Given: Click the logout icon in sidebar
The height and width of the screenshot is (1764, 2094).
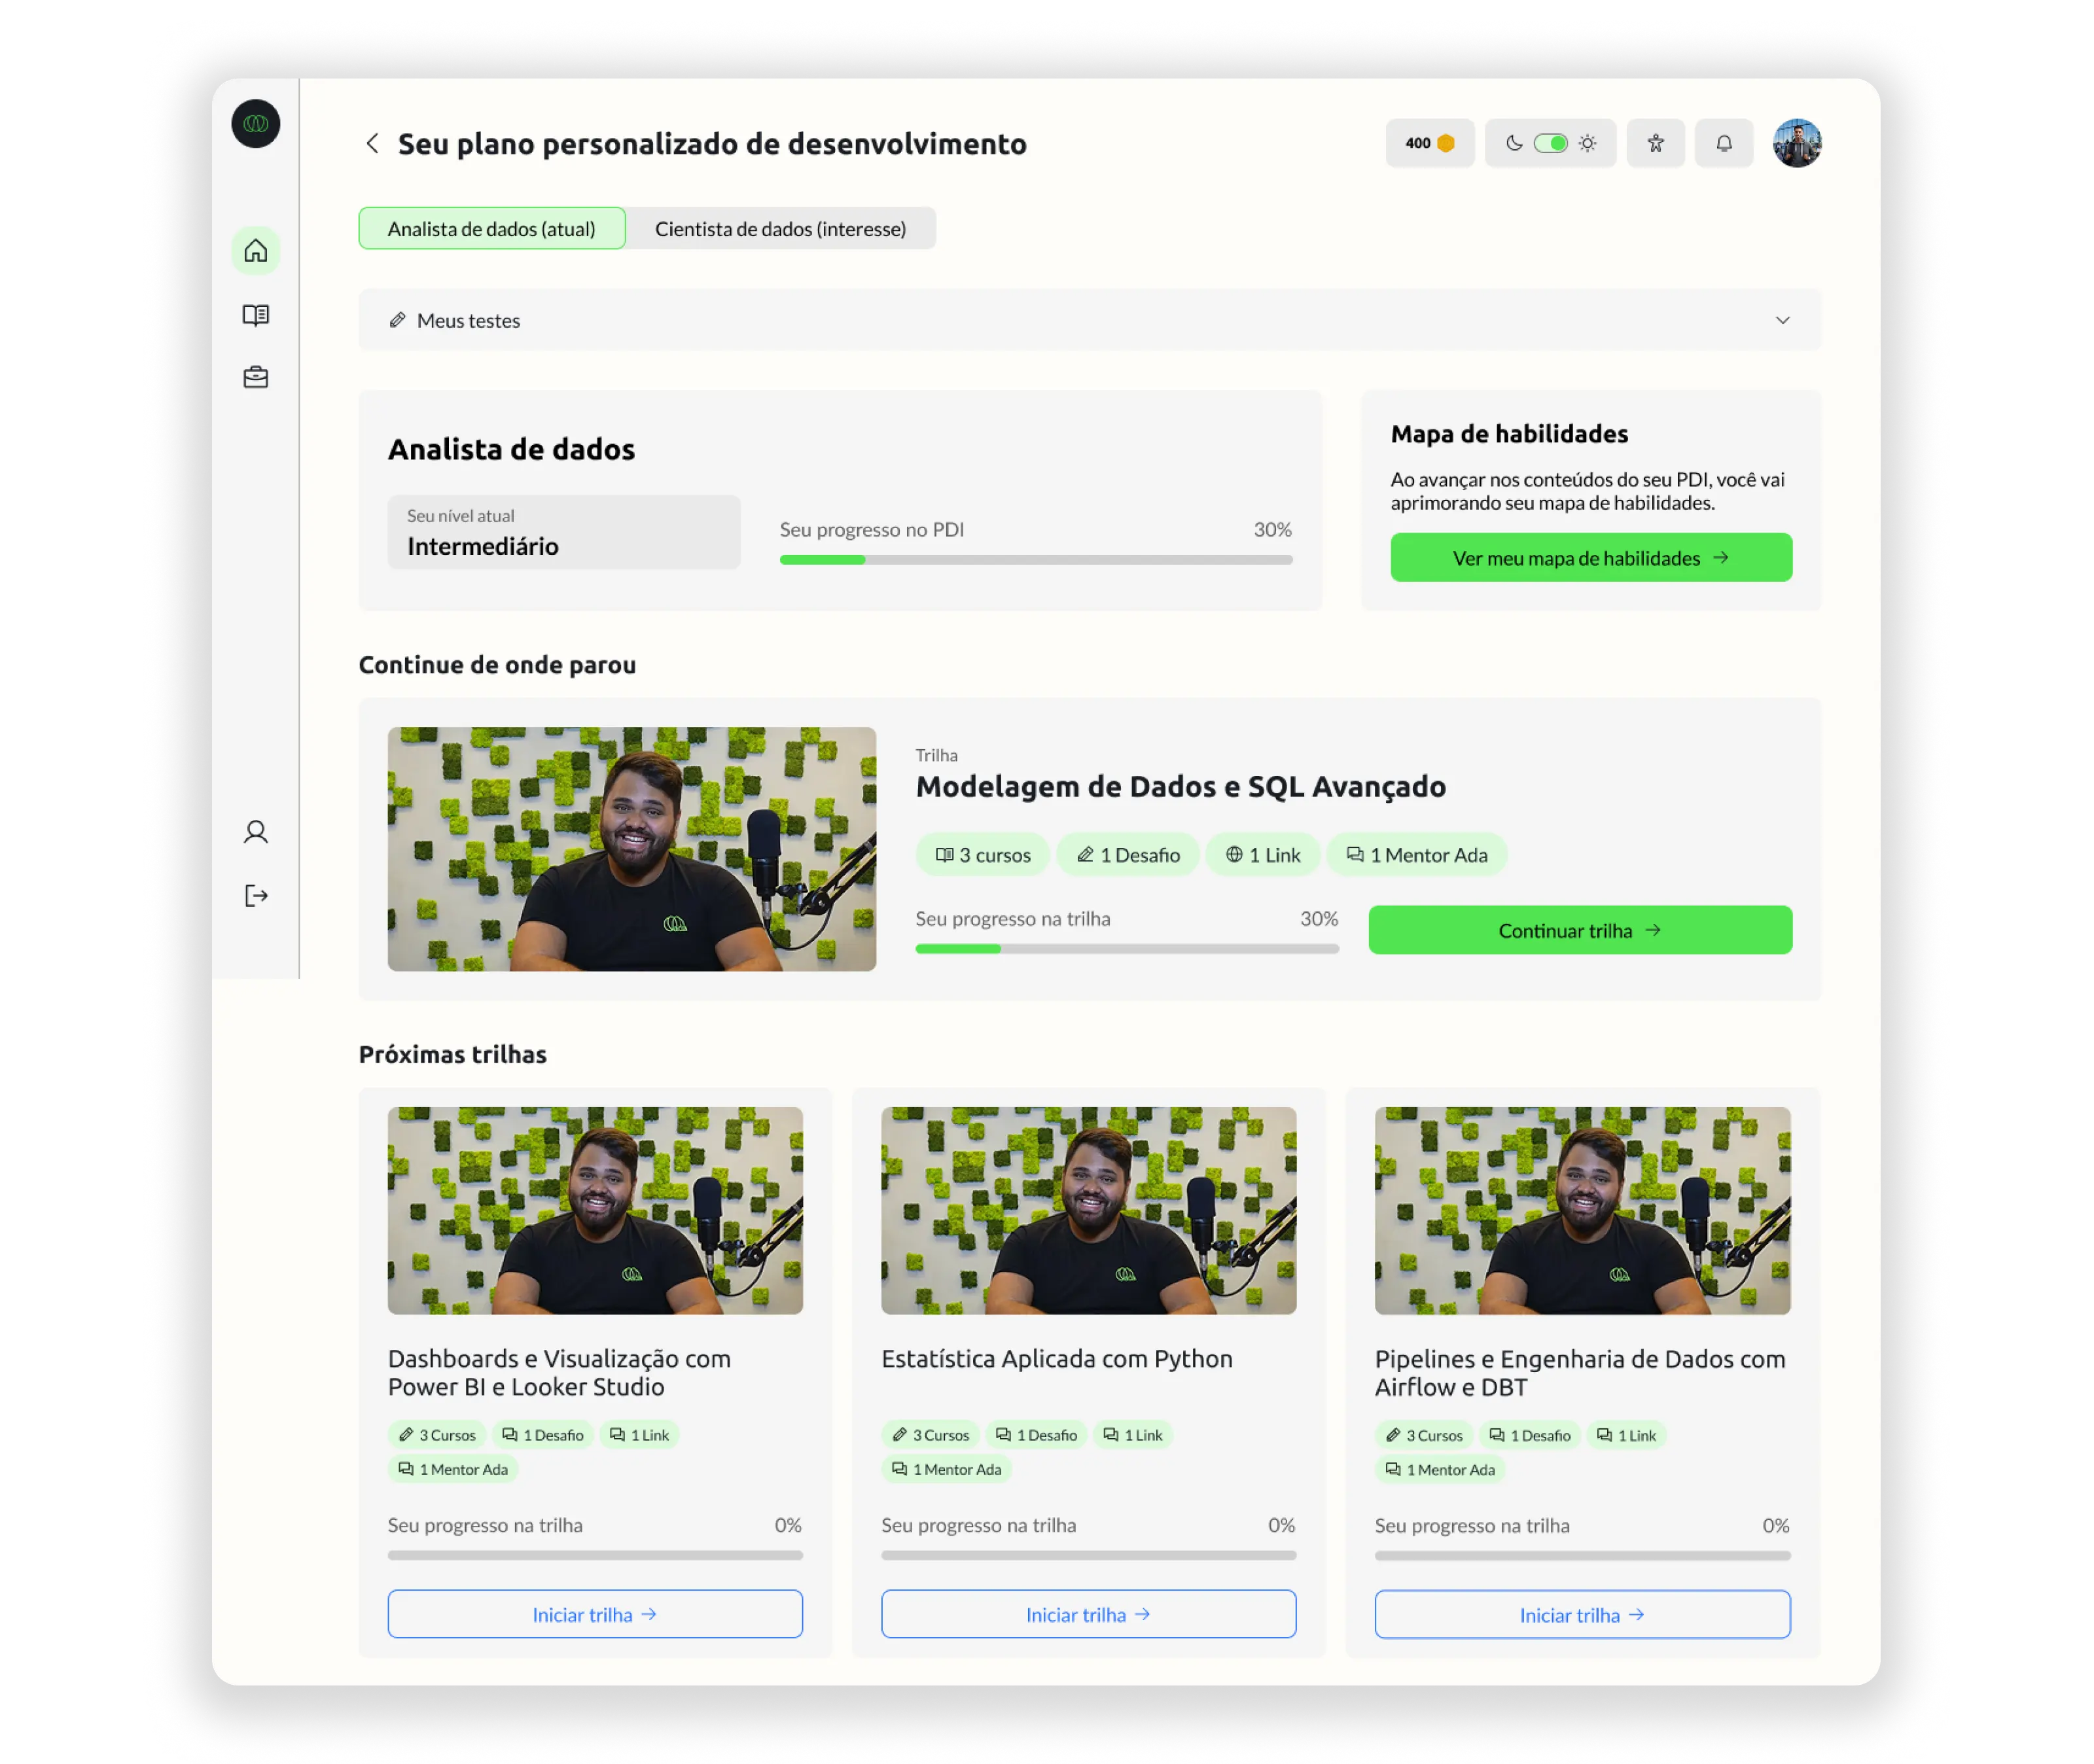Looking at the screenshot, I should click(256, 895).
